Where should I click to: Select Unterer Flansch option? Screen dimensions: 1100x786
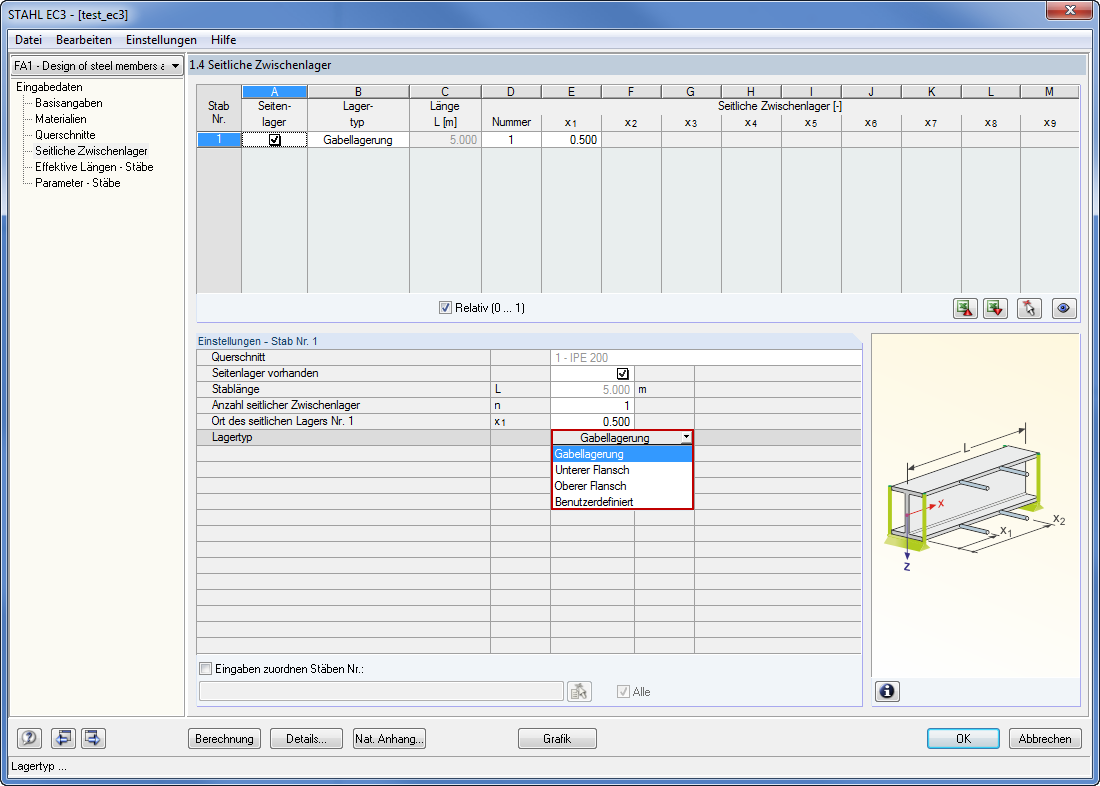[622, 470]
